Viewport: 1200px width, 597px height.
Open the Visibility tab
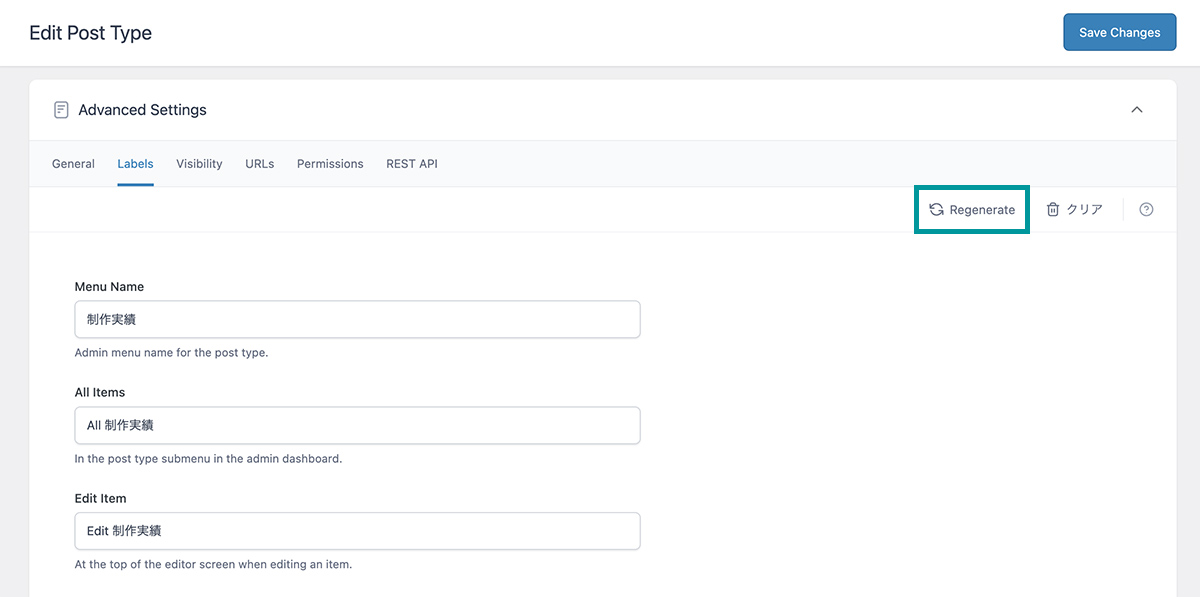(x=199, y=164)
